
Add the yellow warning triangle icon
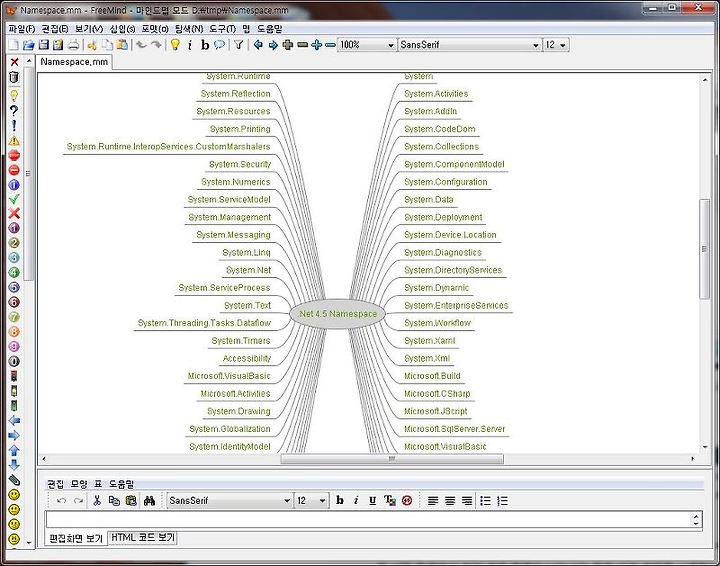click(x=14, y=140)
